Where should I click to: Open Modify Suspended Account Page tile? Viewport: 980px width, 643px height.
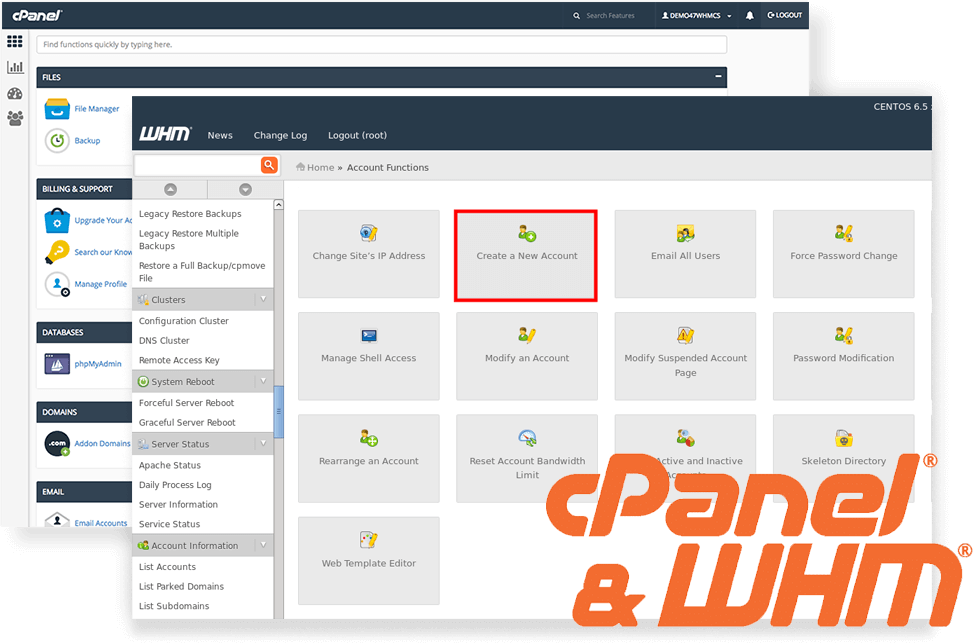click(685, 356)
